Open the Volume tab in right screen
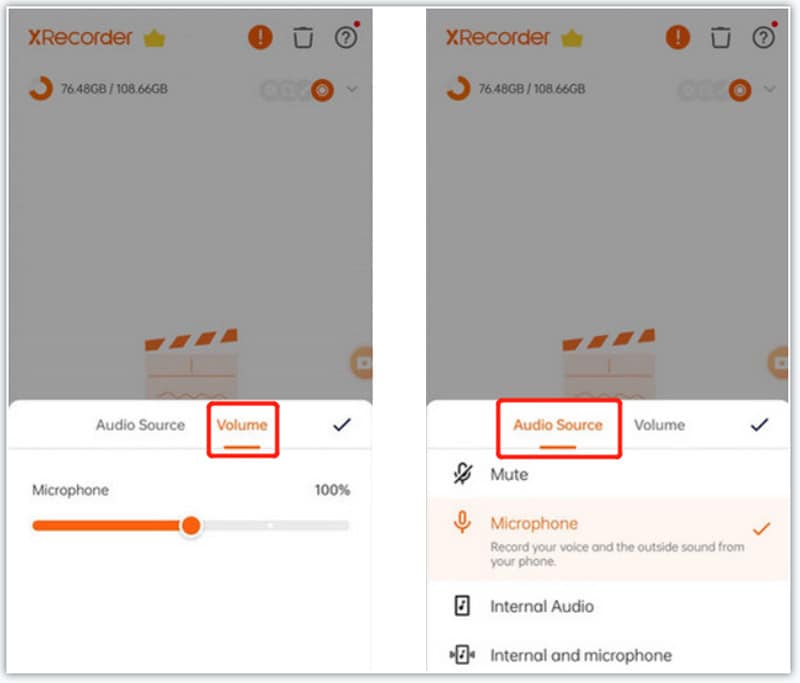The width and height of the screenshot is (800, 683). [659, 425]
